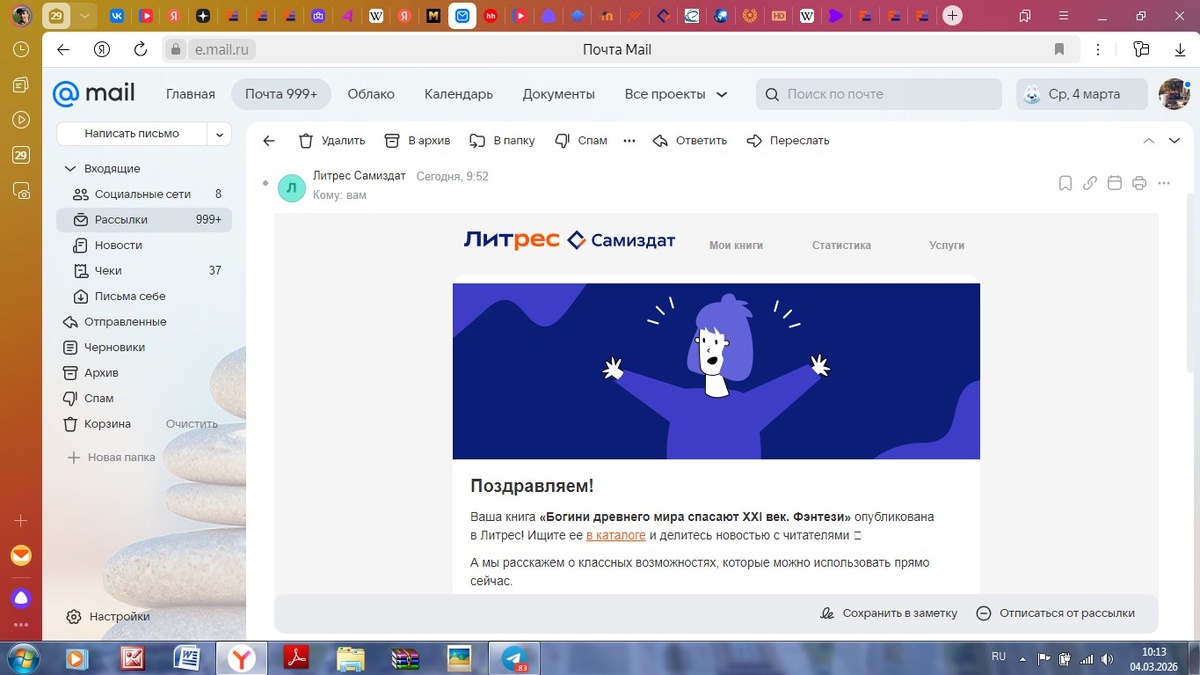Open the three-dots more actions in toolbar
The image size is (1200, 675).
[x=629, y=141]
